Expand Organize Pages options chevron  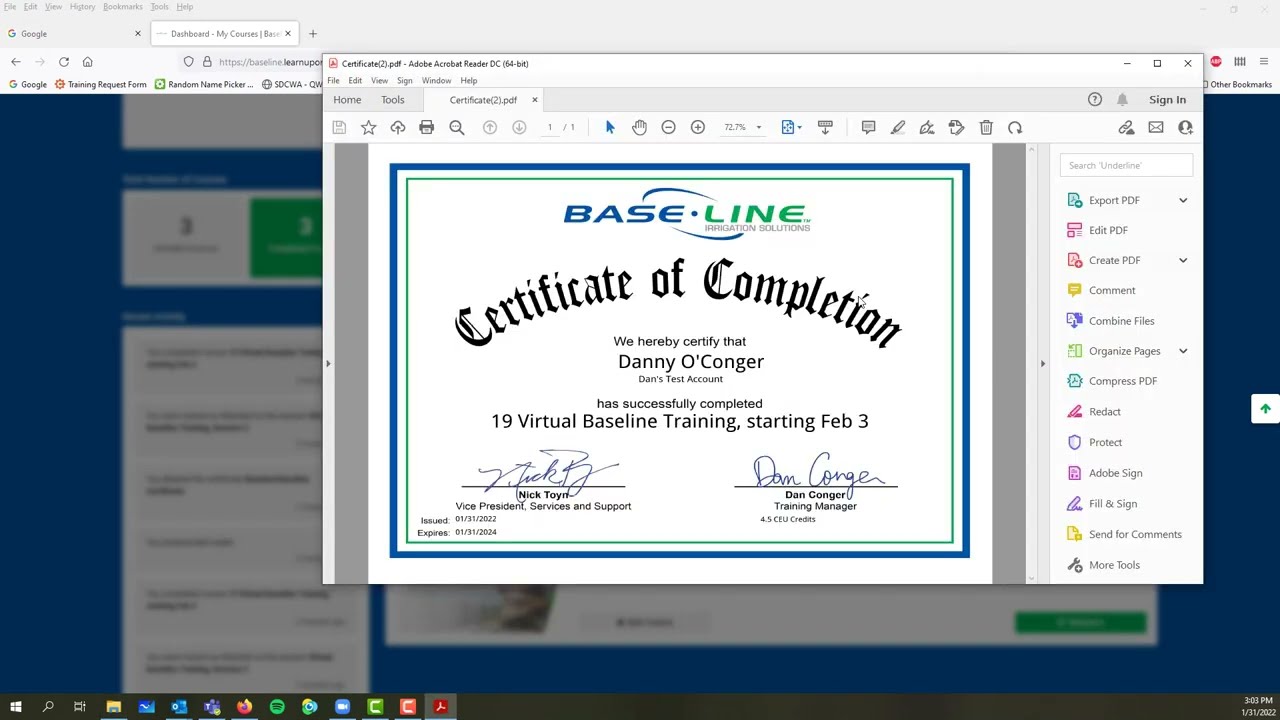pos(1183,351)
